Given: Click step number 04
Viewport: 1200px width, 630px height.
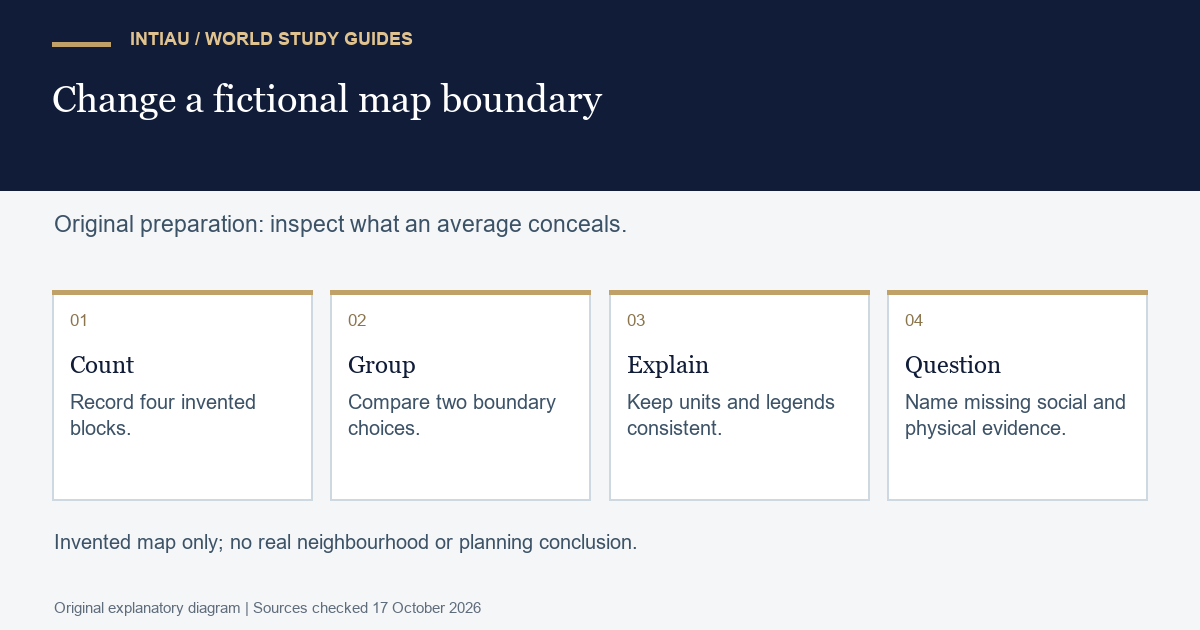Looking at the screenshot, I should 914,321.
